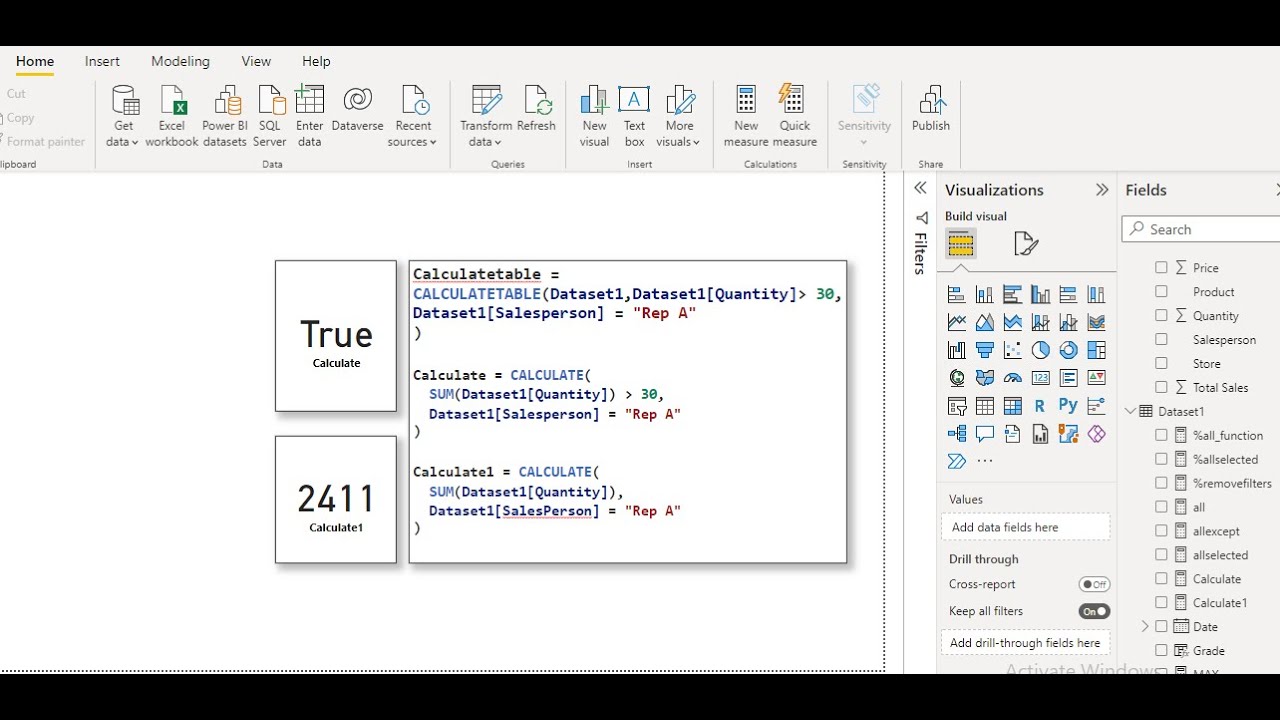Select the Build visual fields icon

(961, 244)
